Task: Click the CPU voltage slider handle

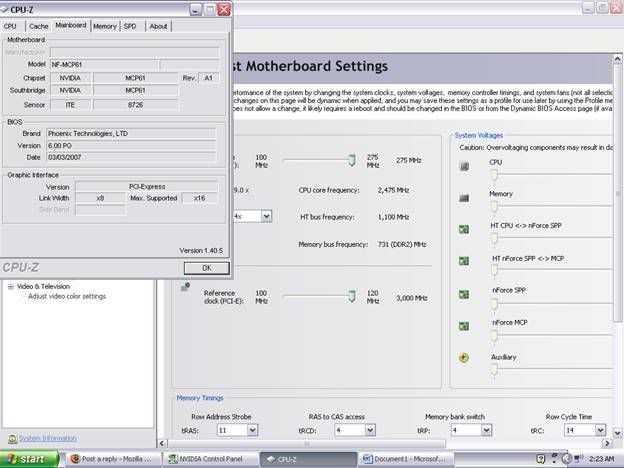Action: (x=494, y=174)
